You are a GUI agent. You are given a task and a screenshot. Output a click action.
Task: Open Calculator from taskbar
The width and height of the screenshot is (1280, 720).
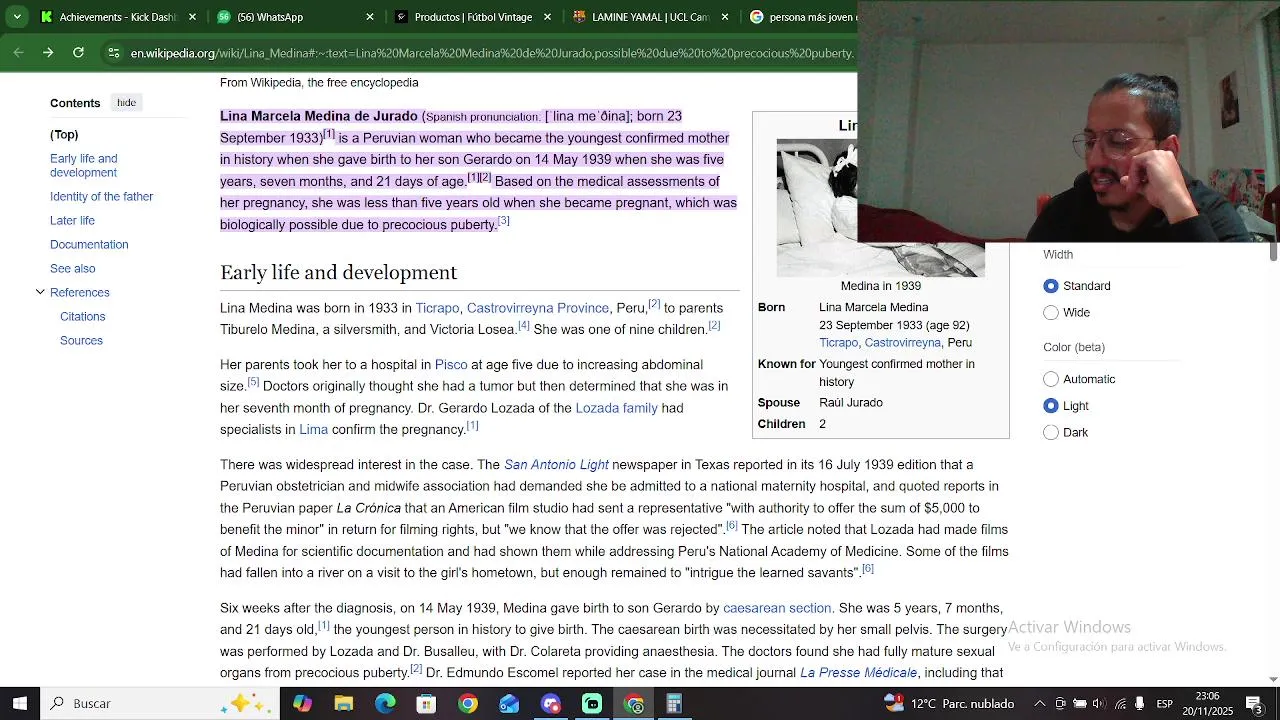674,704
